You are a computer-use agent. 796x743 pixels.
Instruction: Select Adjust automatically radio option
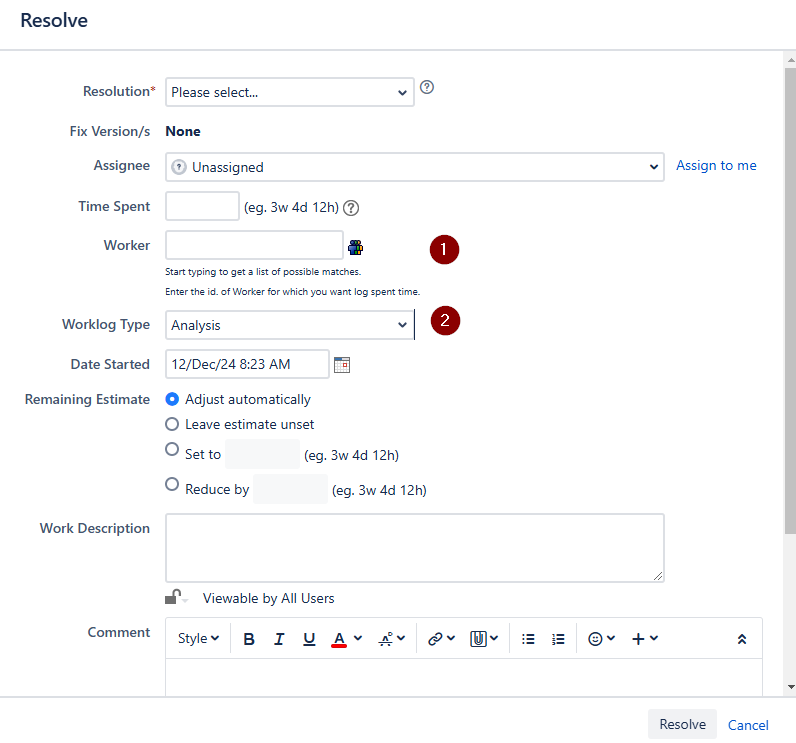pyautogui.click(x=172, y=399)
